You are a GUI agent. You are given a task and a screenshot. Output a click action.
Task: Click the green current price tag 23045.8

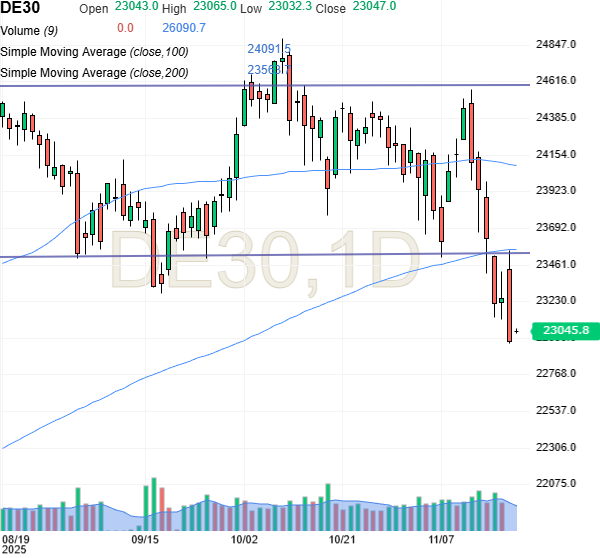coord(565,329)
